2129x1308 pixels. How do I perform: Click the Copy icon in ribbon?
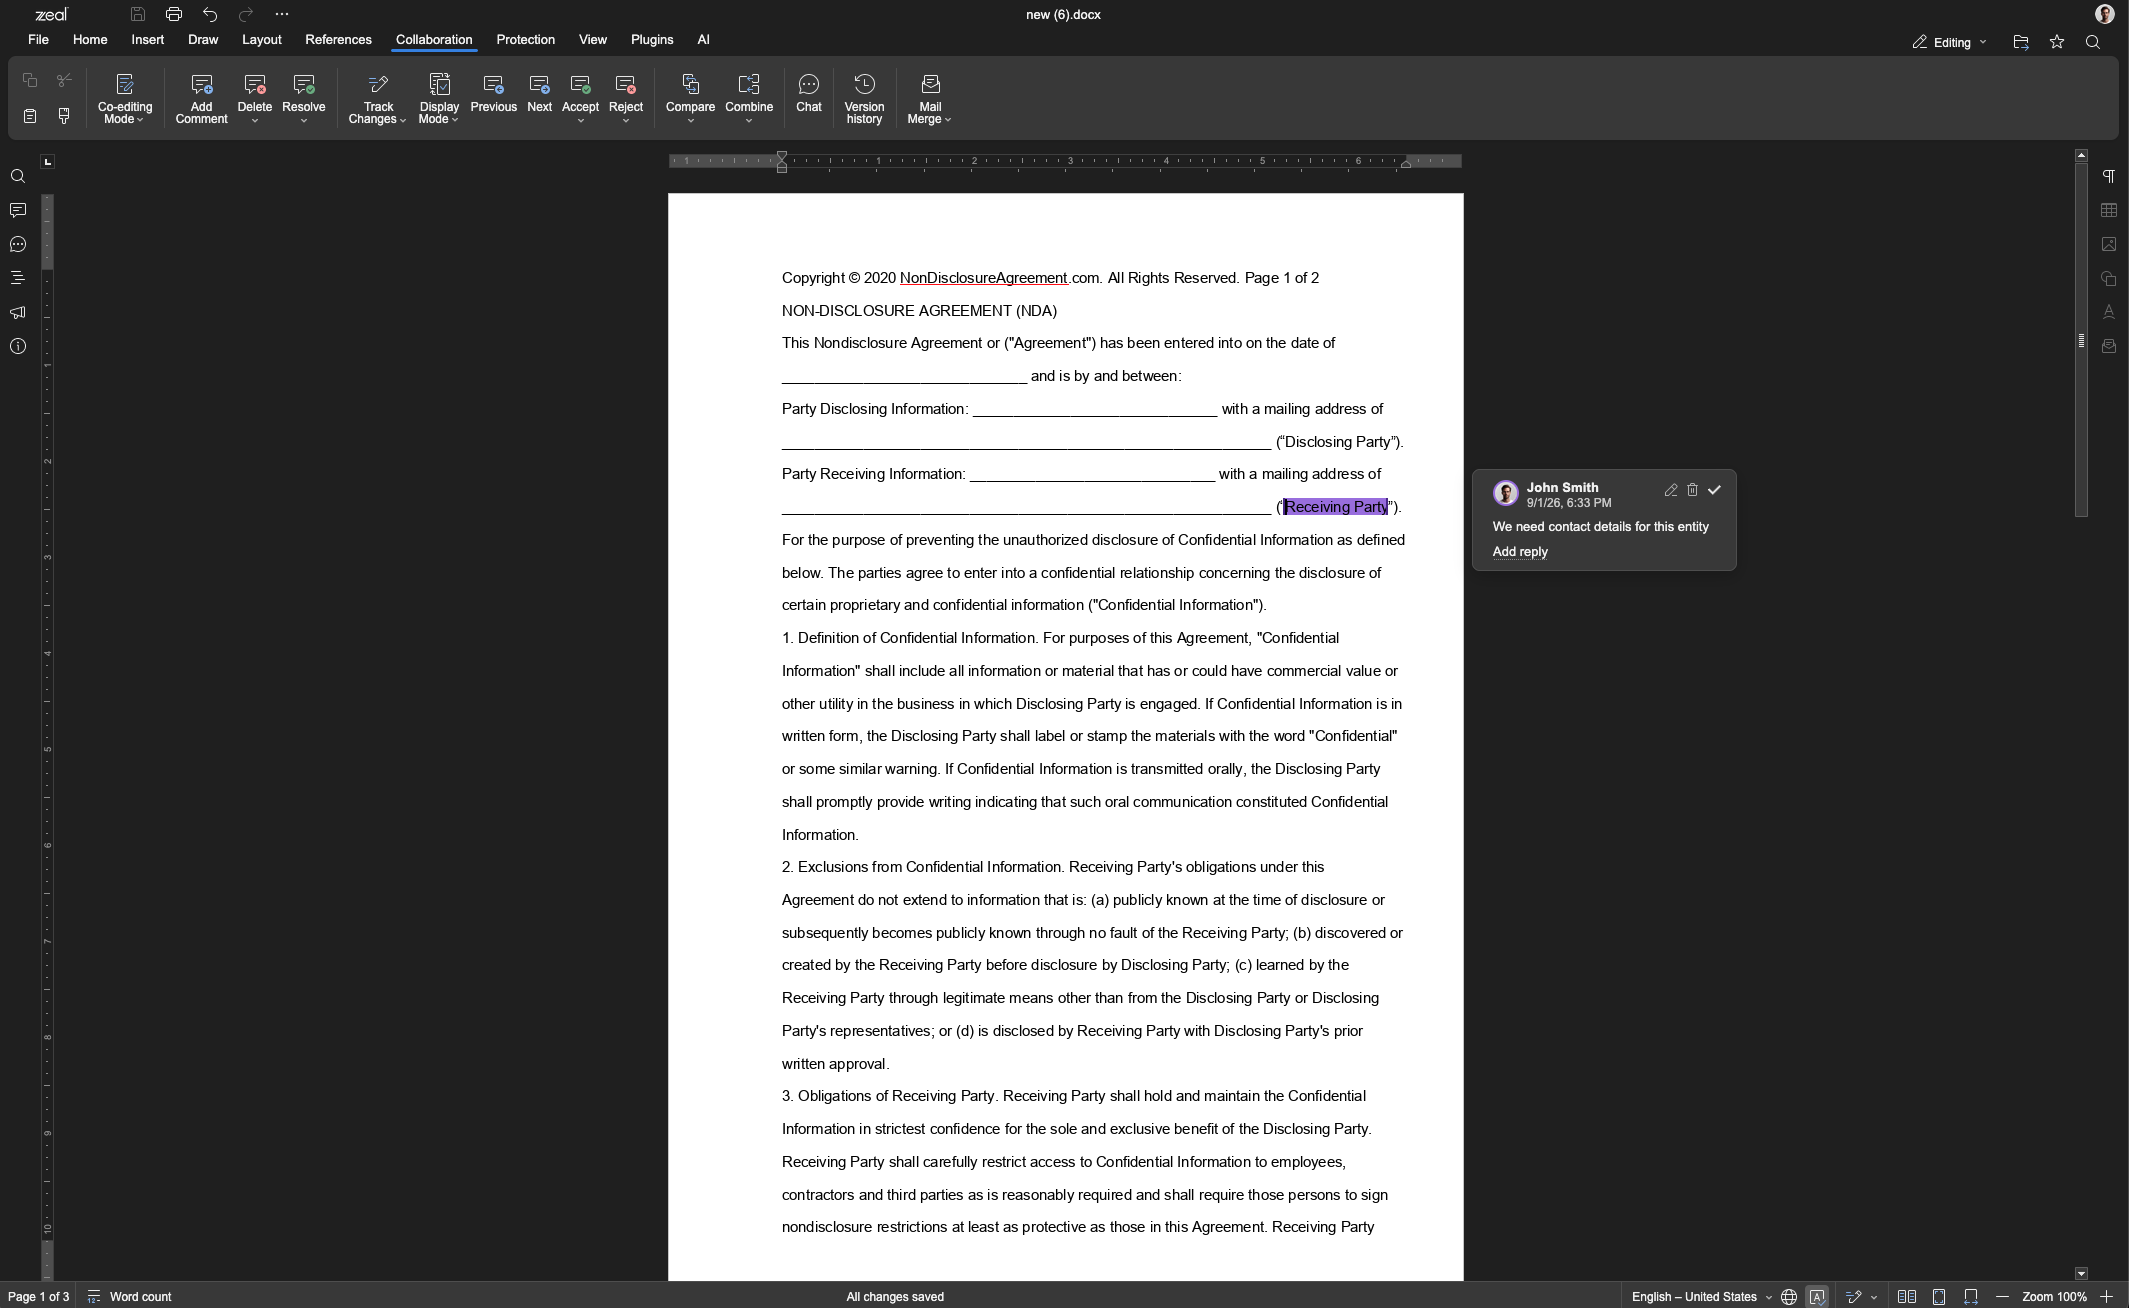30,80
